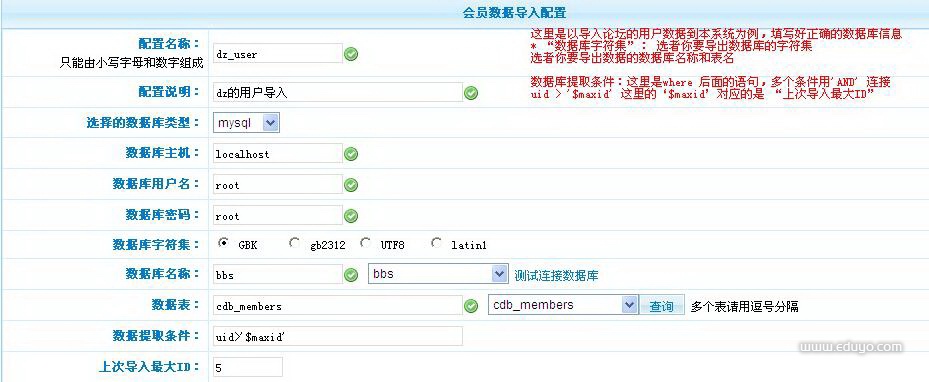Click the 查询 button

[661, 306]
